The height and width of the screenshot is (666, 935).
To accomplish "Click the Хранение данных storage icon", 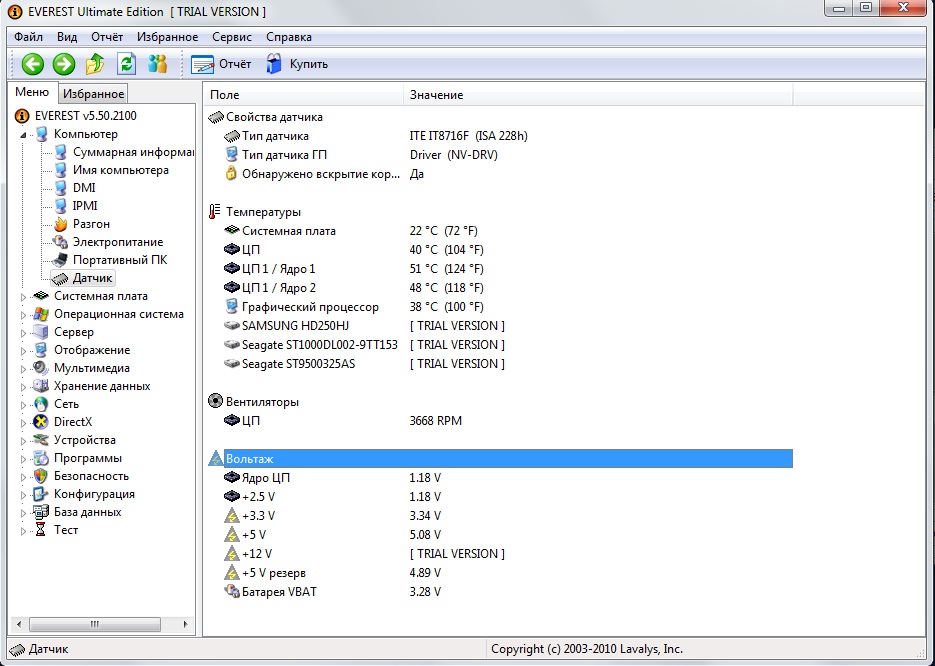I will (x=41, y=386).
